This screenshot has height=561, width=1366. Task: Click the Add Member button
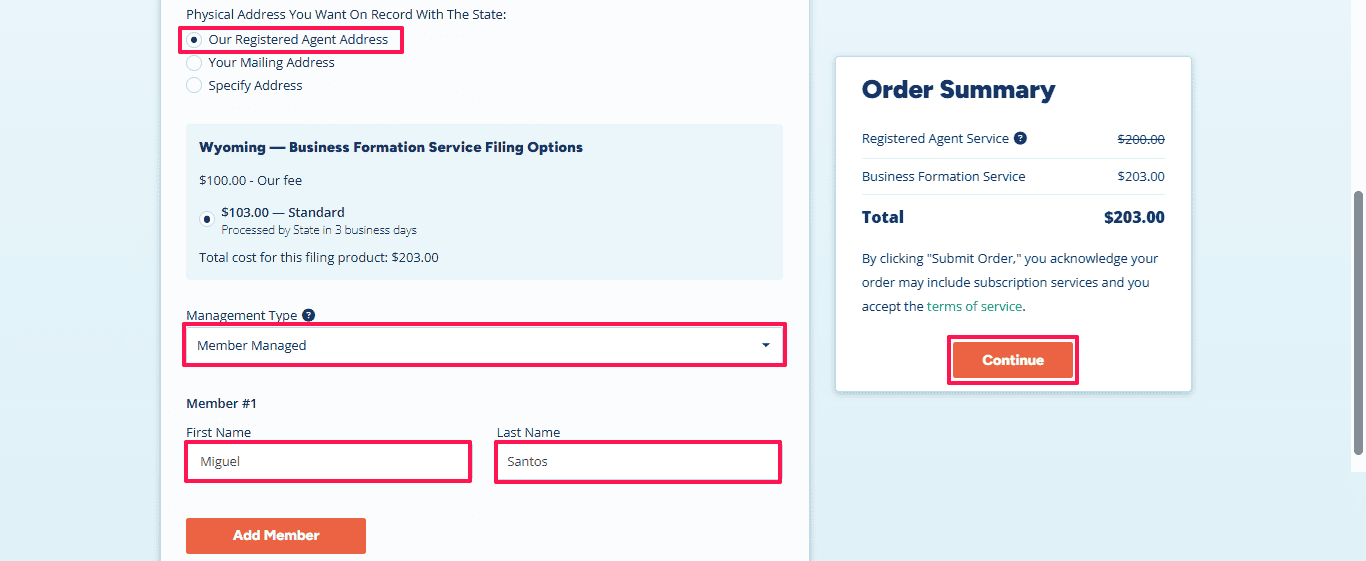tap(276, 536)
